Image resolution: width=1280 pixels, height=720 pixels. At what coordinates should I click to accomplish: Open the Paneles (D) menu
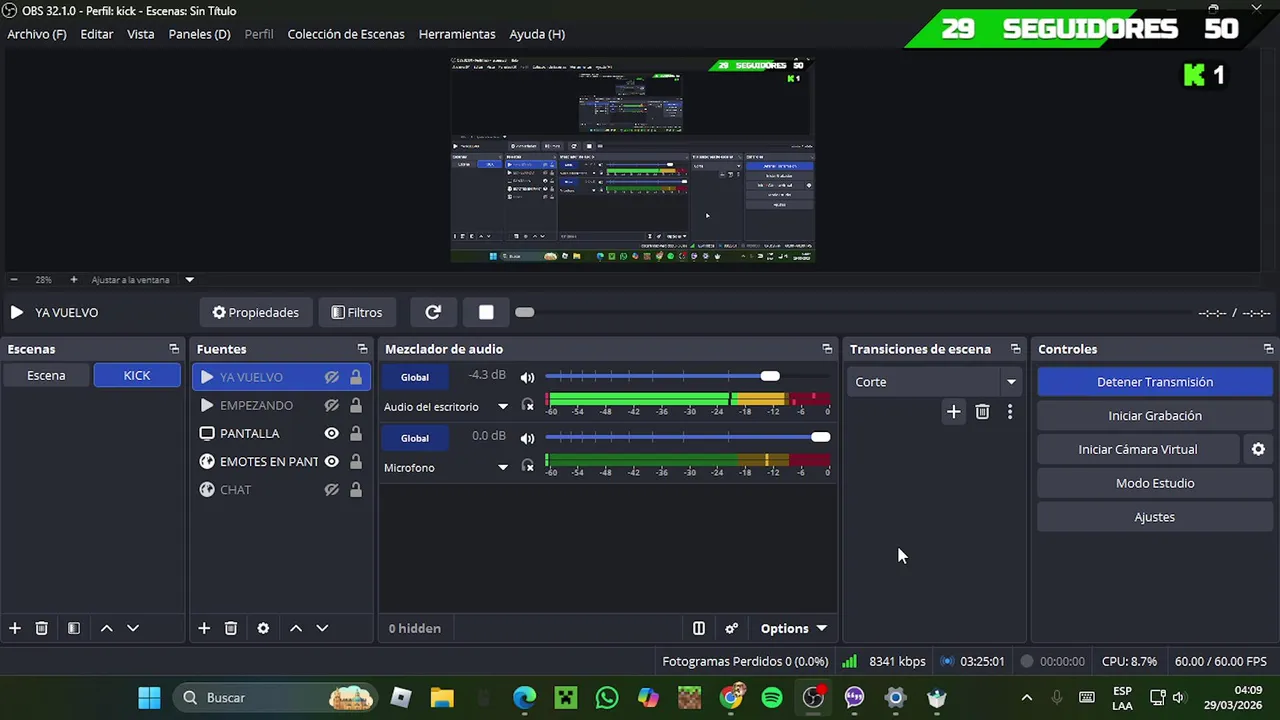(199, 34)
